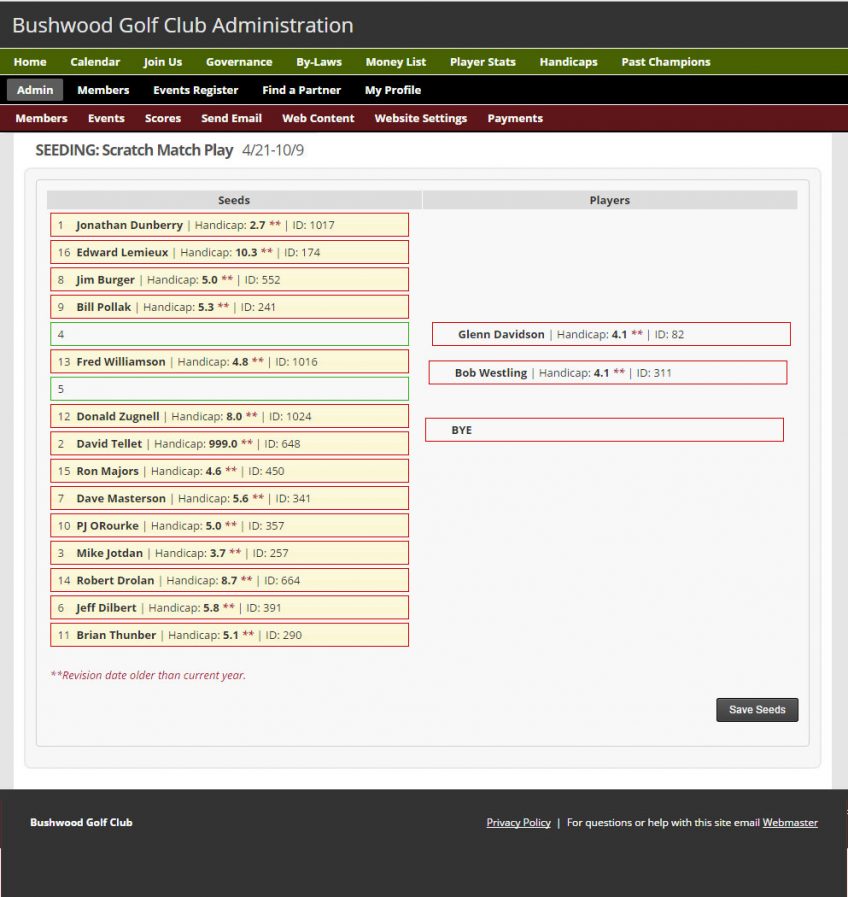Go to Find a Partner
This screenshot has height=897, width=848.
[301, 89]
